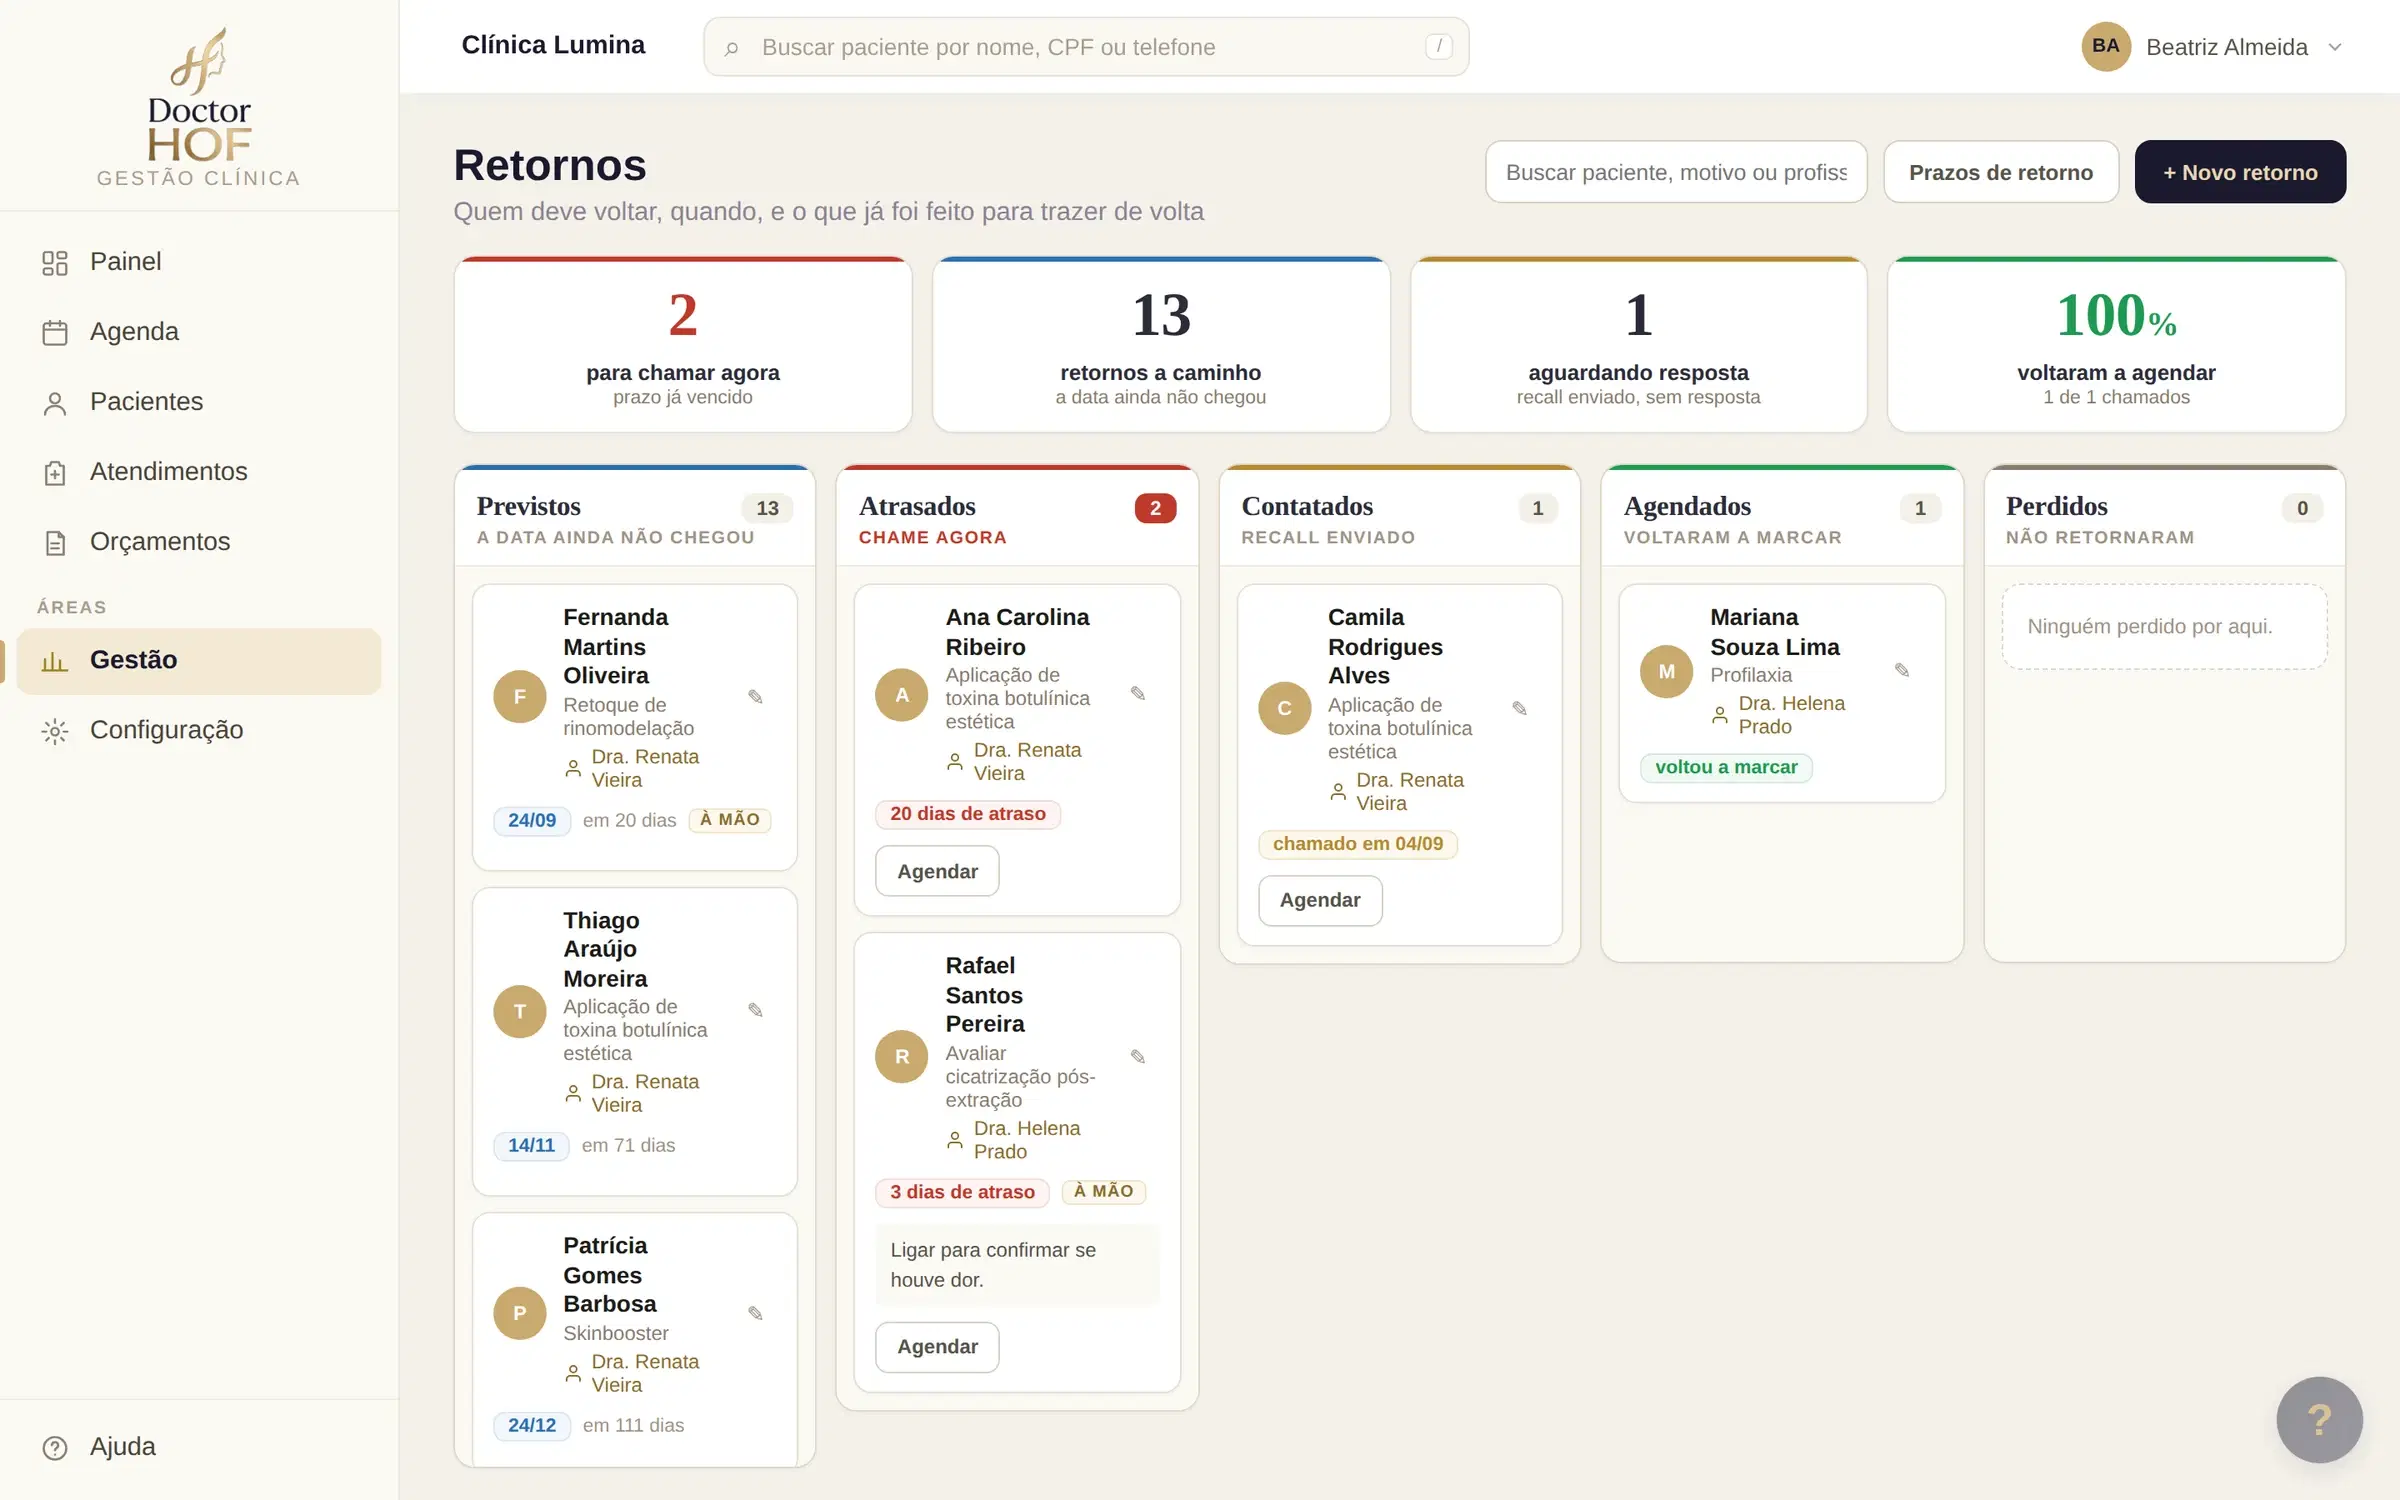The width and height of the screenshot is (2400, 1500).
Task: Click the 'para chamar agora' summary card
Action: click(x=683, y=345)
